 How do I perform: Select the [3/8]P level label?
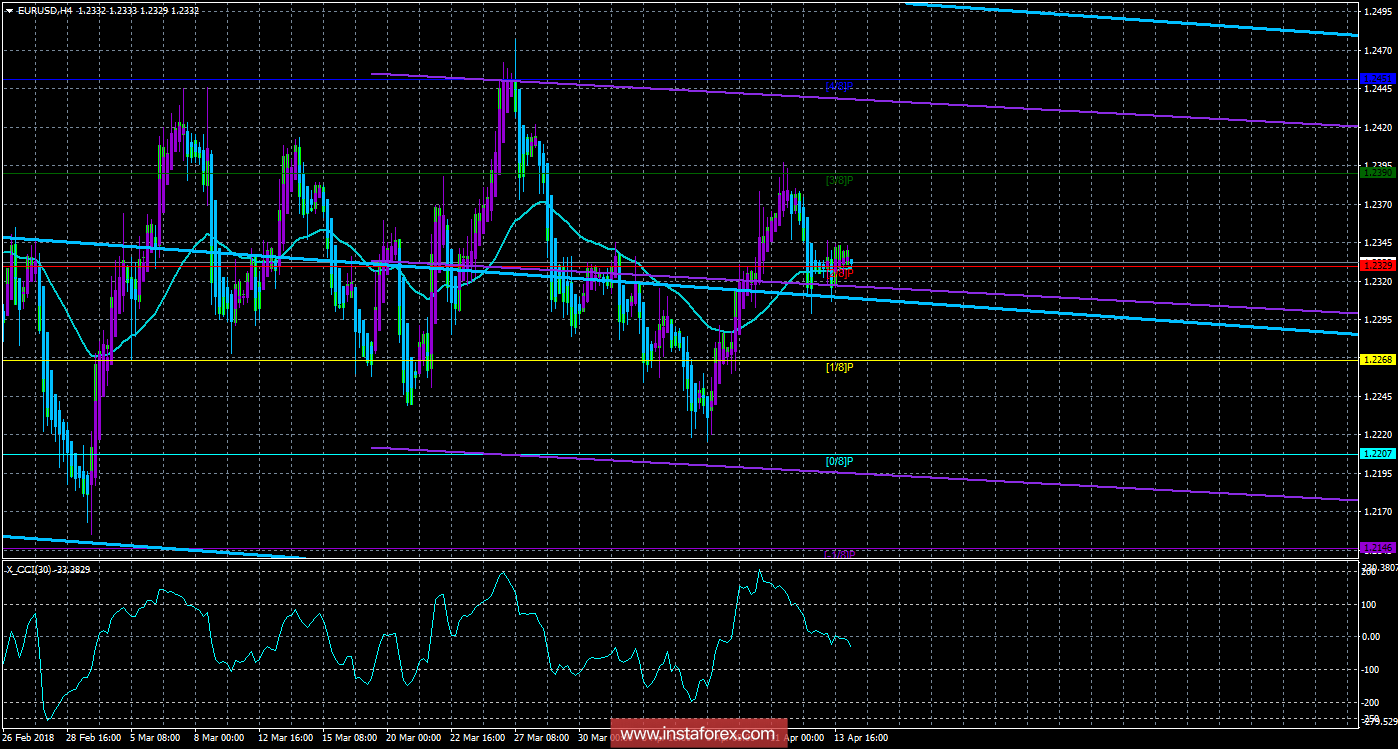(838, 180)
